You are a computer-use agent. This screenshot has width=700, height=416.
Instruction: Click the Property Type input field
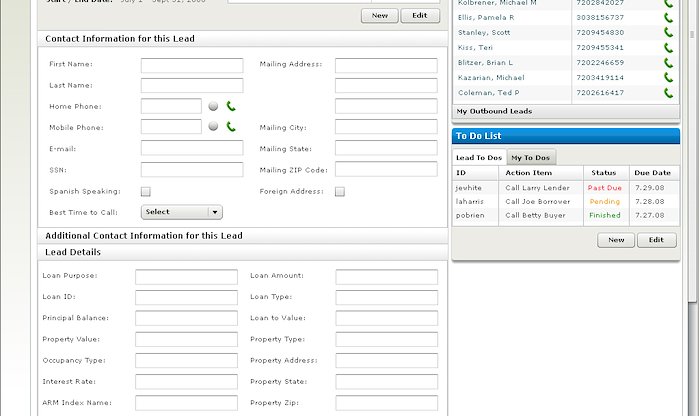pyautogui.click(x=387, y=339)
